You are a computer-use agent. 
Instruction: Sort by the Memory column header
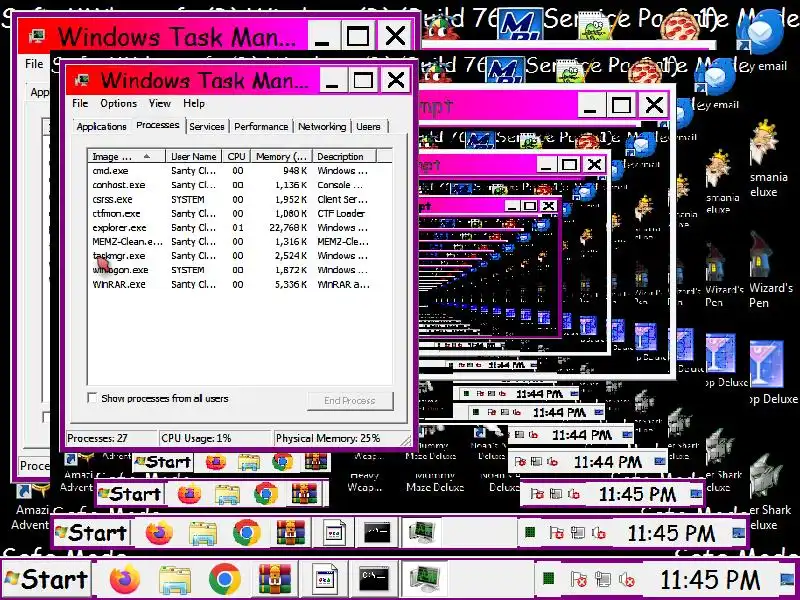point(281,156)
